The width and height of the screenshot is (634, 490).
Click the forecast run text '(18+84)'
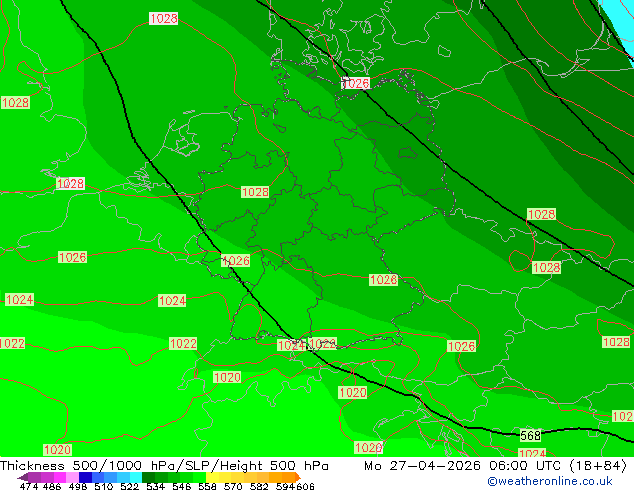(x=598, y=466)
